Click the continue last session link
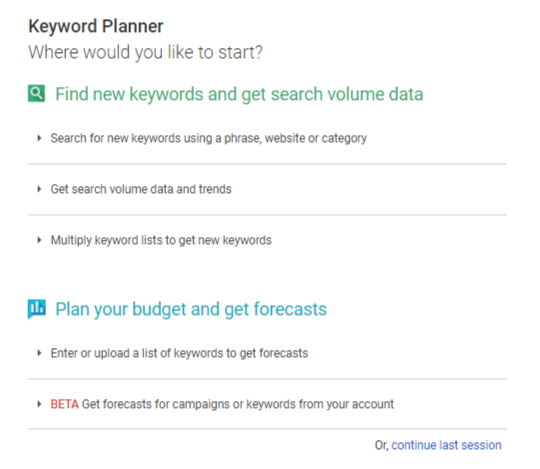 (446, 445)
